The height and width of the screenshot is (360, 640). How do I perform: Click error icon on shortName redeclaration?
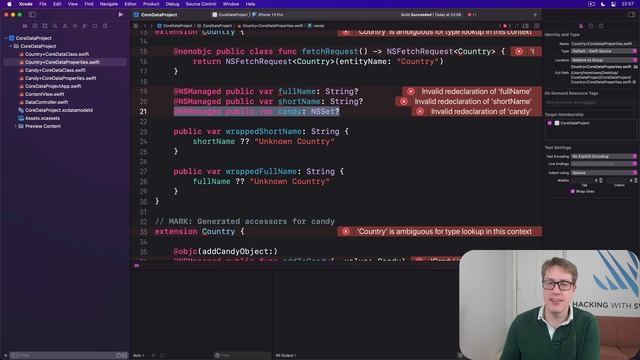coord(404,102)
